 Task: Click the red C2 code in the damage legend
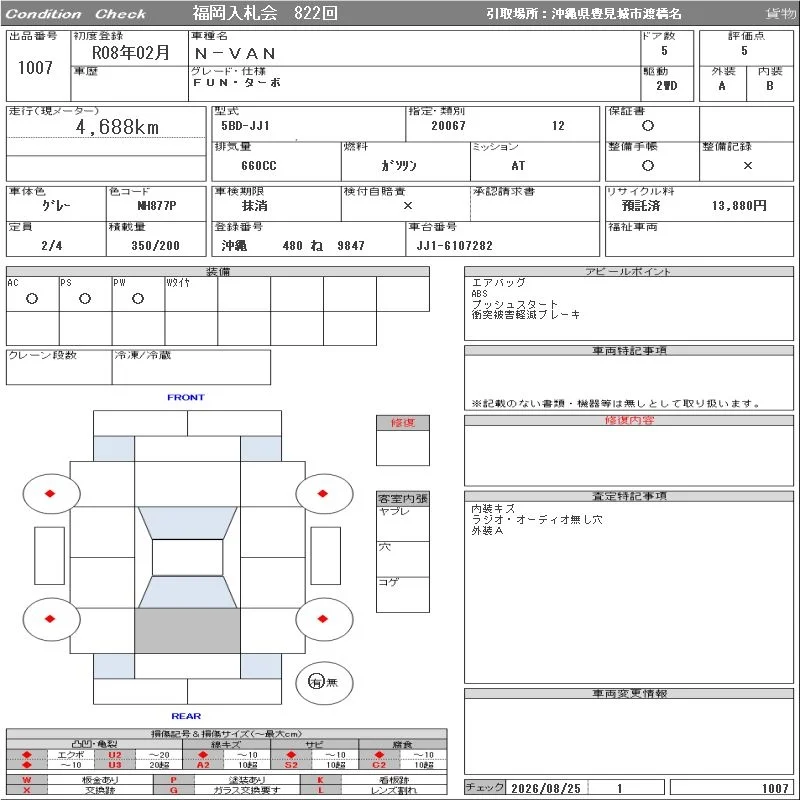coord(379,764)
